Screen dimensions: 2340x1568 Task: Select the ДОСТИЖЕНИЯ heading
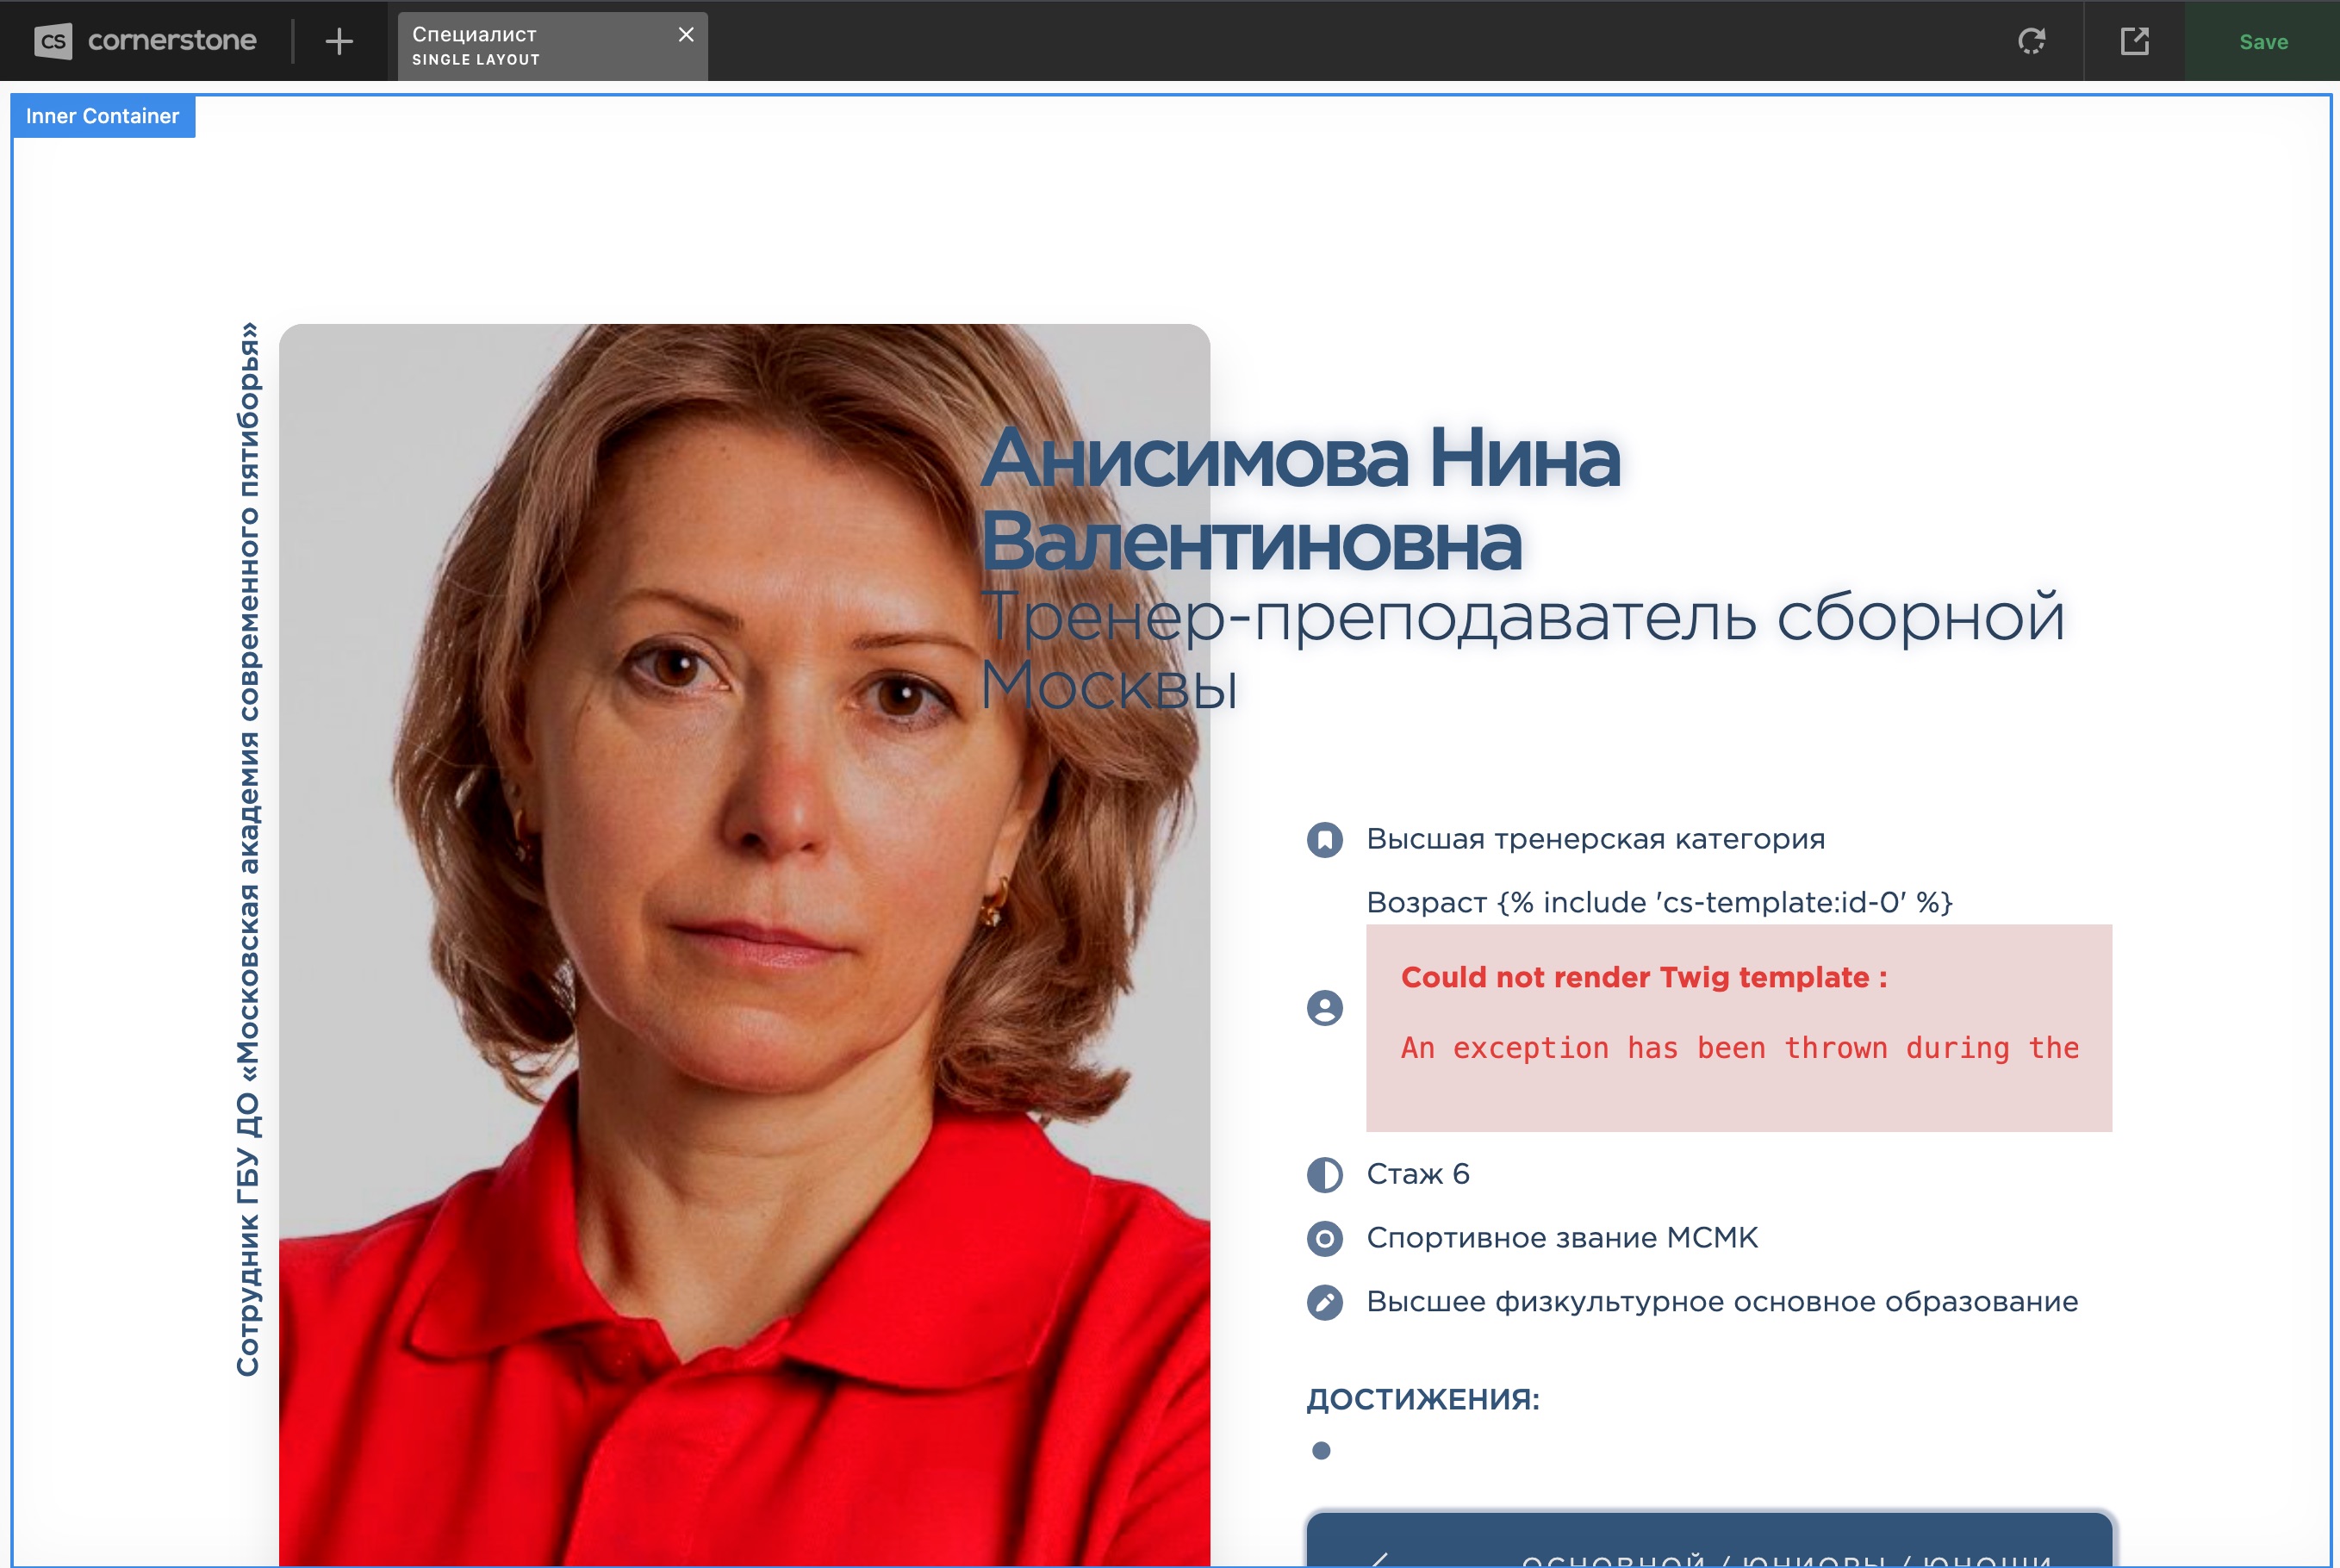(1422, 1399)
